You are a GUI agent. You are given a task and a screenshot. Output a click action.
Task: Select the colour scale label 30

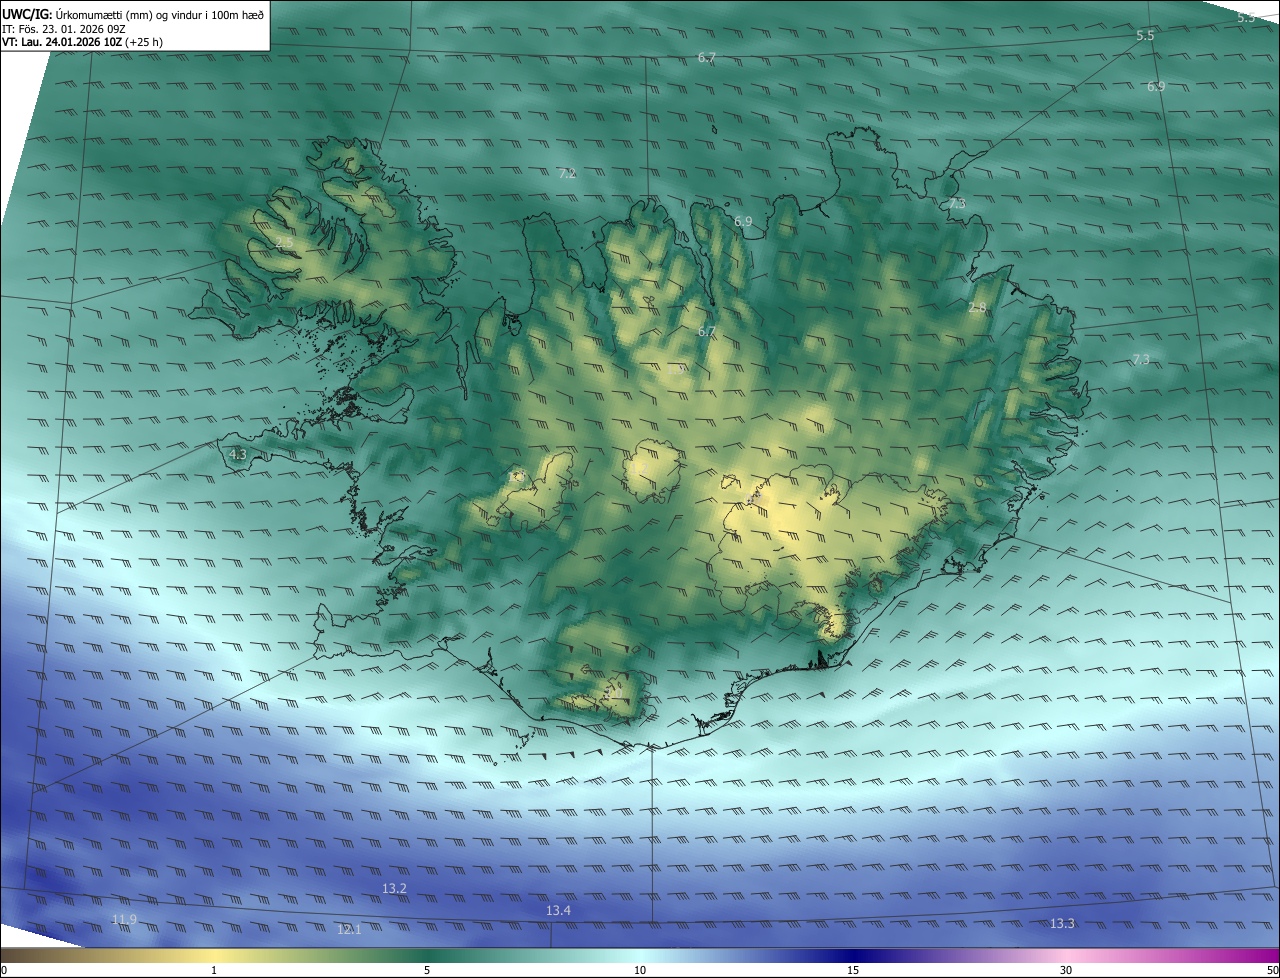[x=1066, y=971]
